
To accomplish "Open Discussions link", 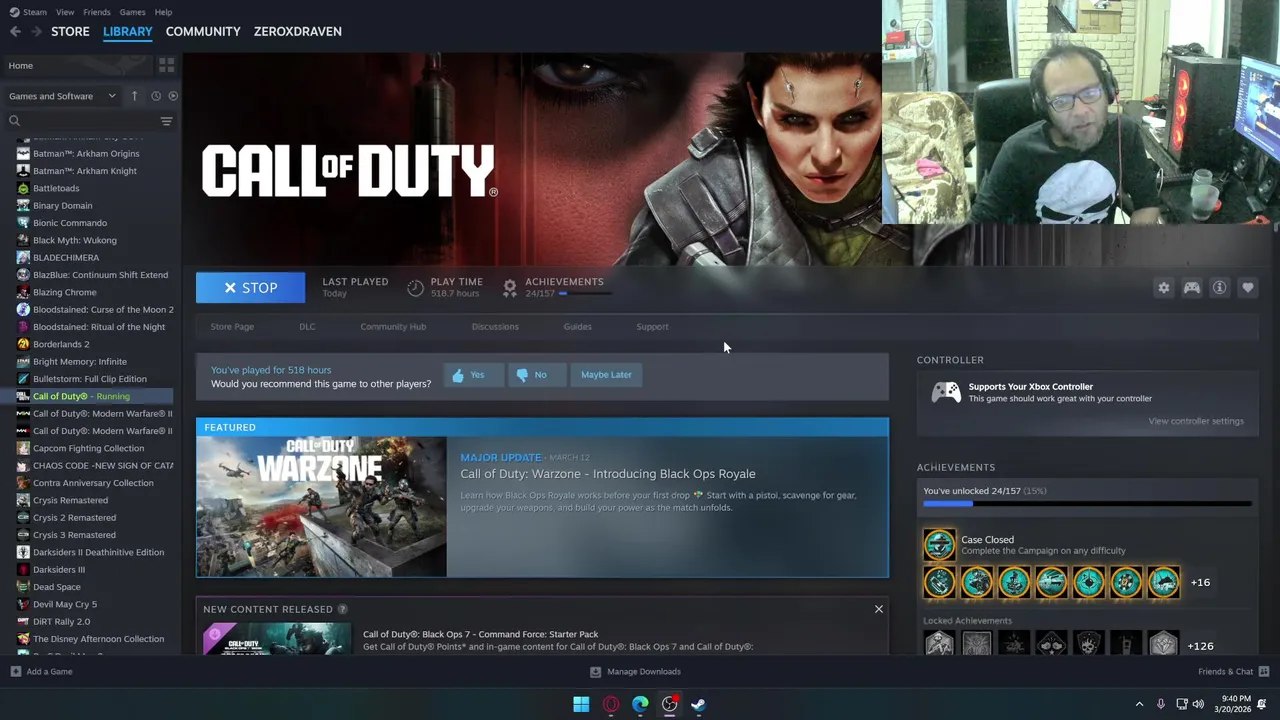I will pyautogui.click(x=495, y=327).
